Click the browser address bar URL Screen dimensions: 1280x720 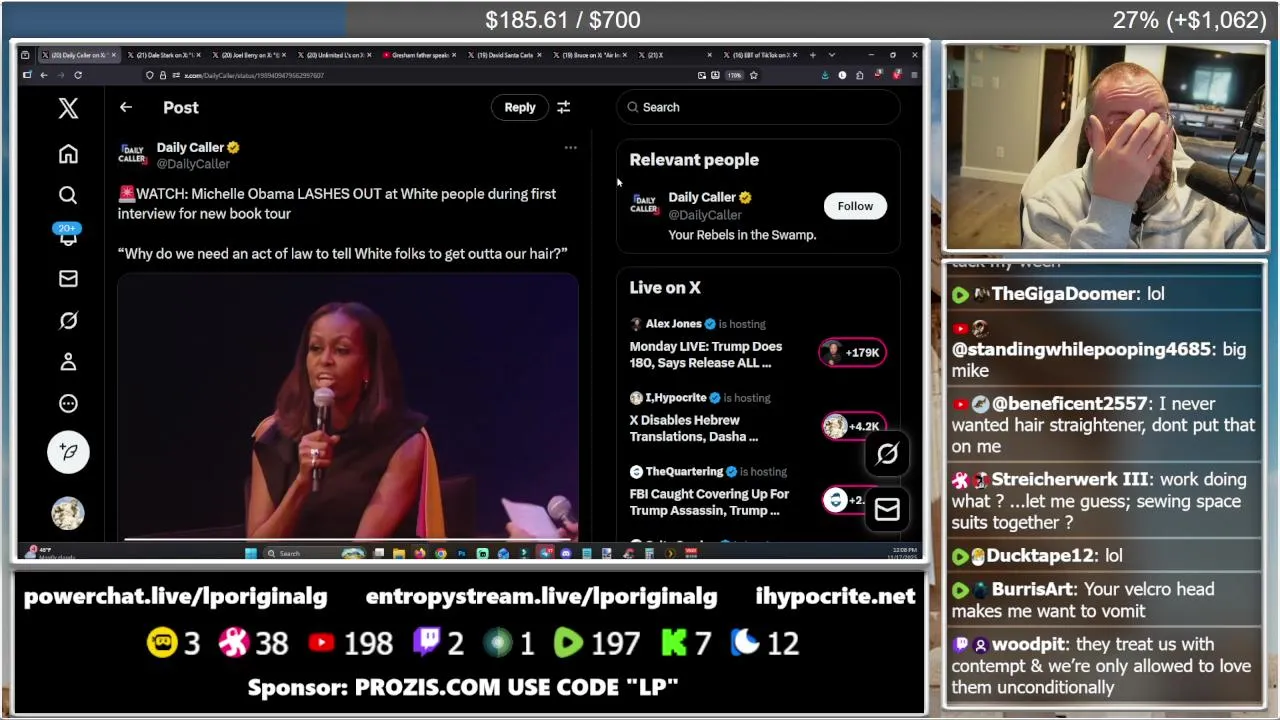[254, 75]
